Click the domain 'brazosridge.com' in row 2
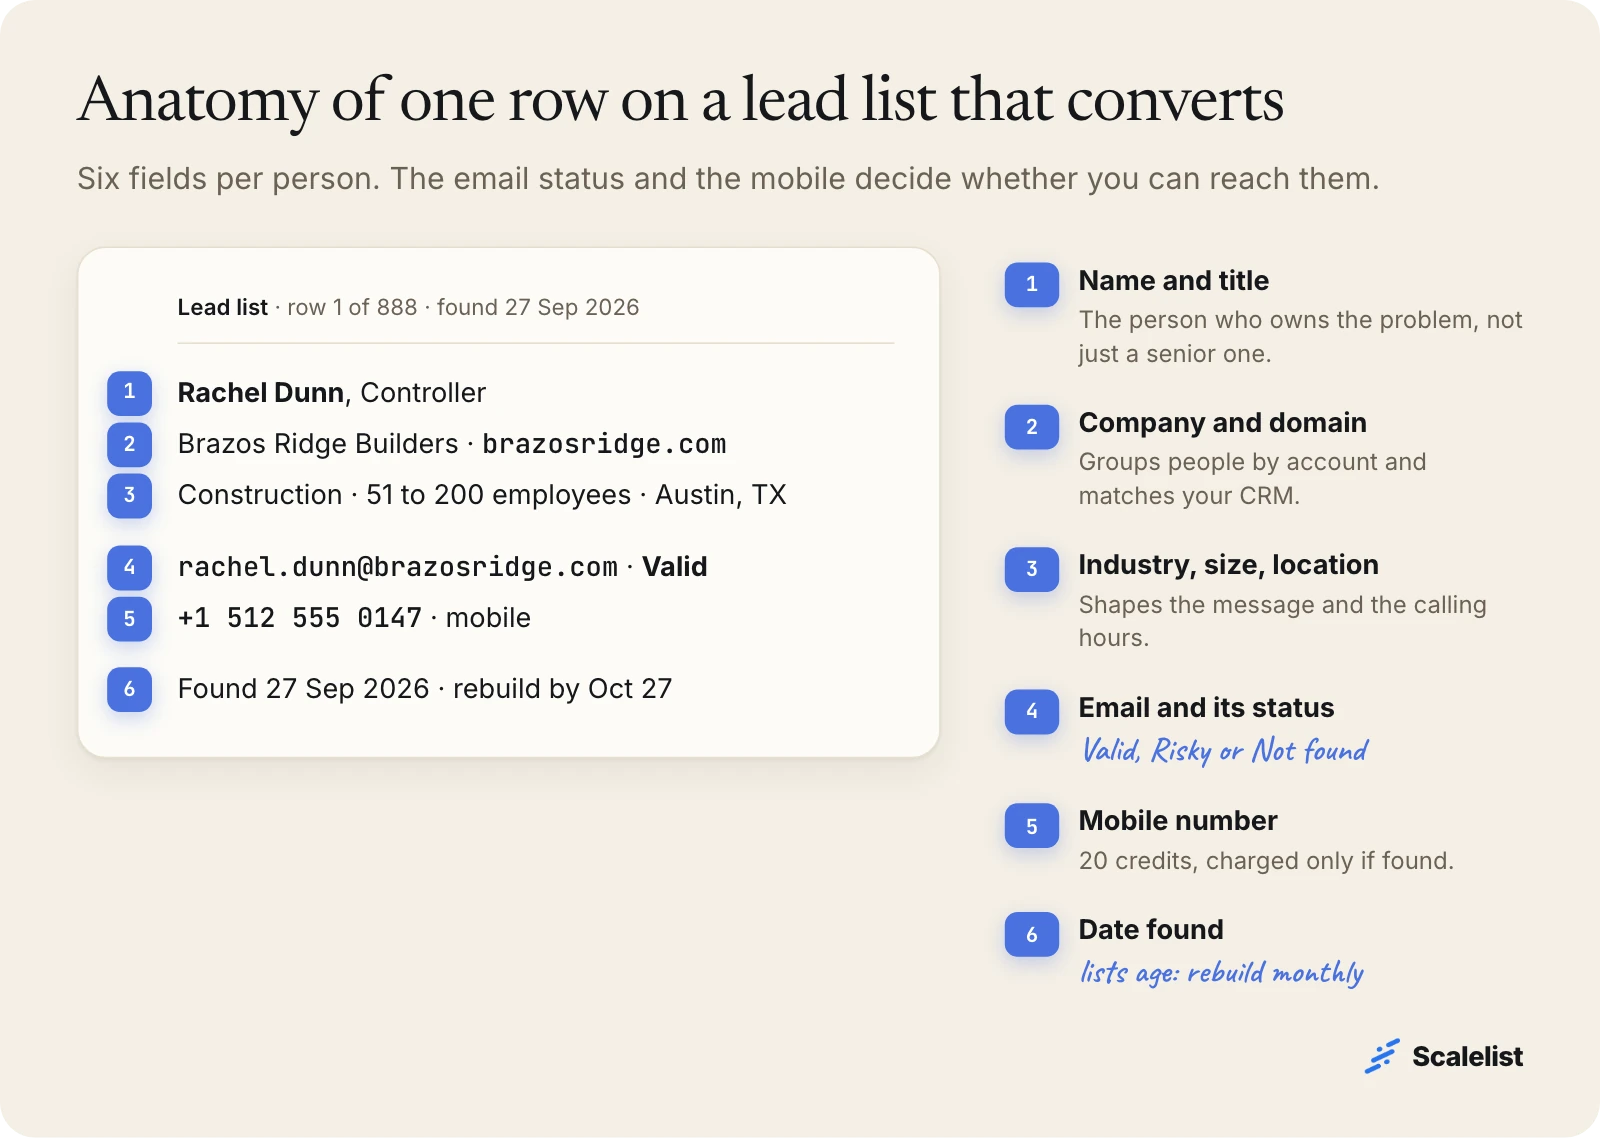 click(x=604, y=444)
